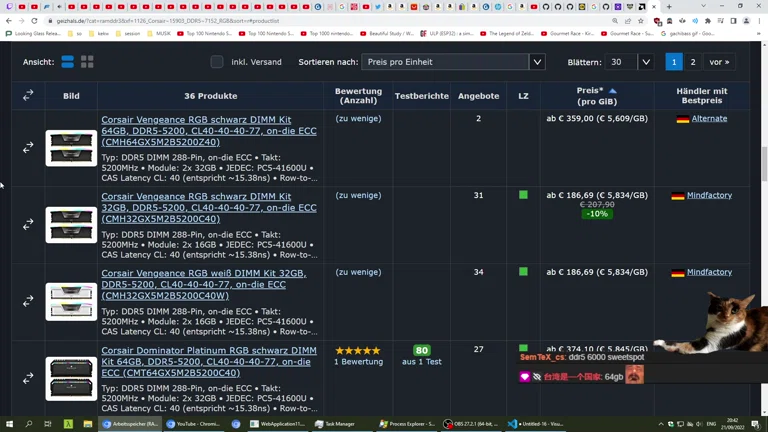
Task: Click the five-star rating for Dominator Platinum
Action: click(x=358, y=351)
